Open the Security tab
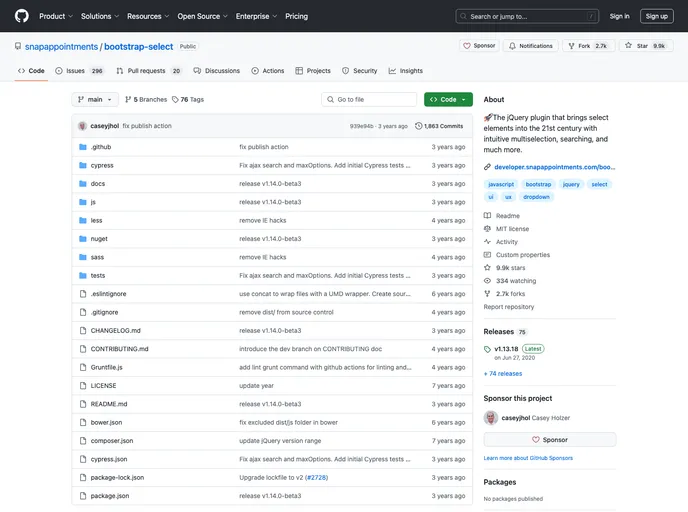 [x=359, y=71]
